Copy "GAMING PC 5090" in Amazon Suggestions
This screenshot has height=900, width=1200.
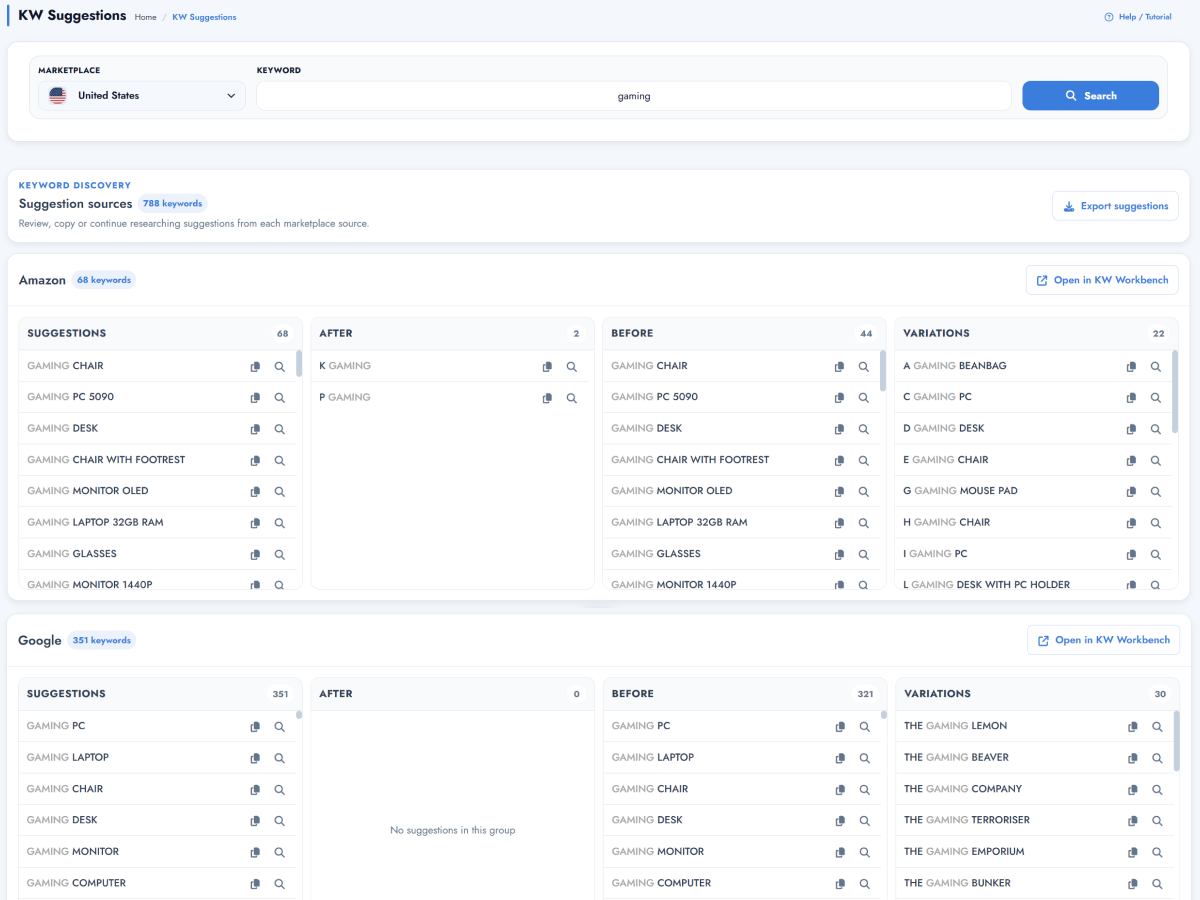(255, 398)
